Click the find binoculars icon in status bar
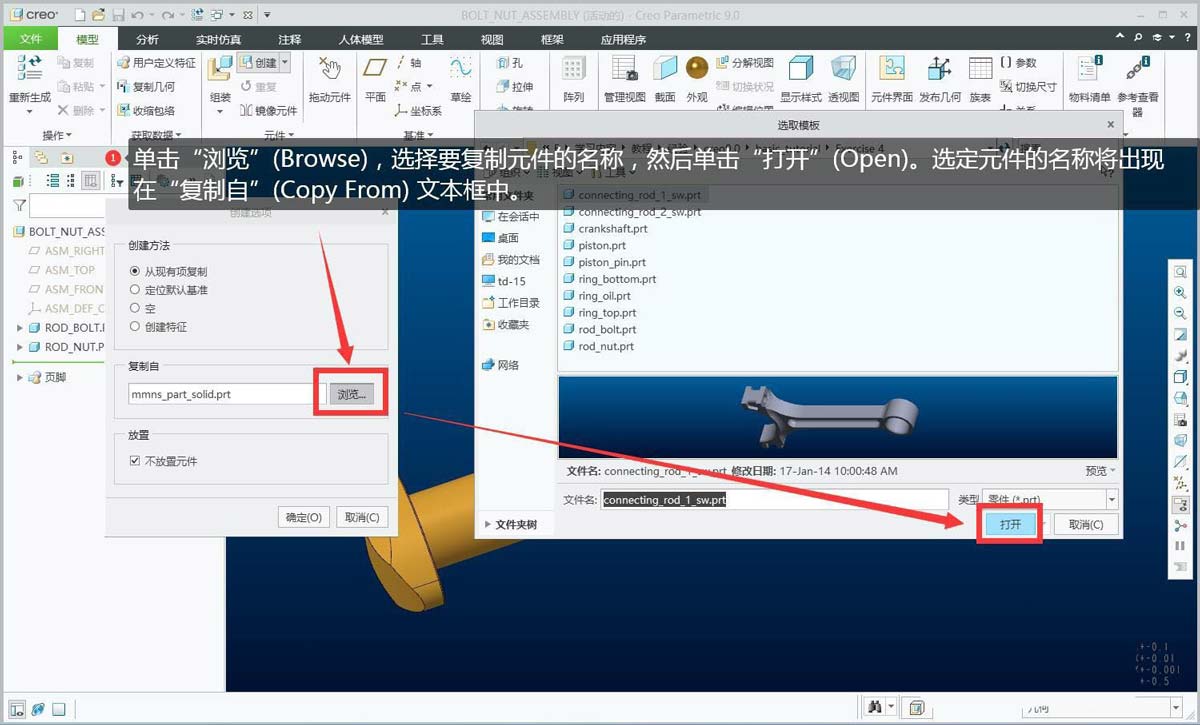 877,708
